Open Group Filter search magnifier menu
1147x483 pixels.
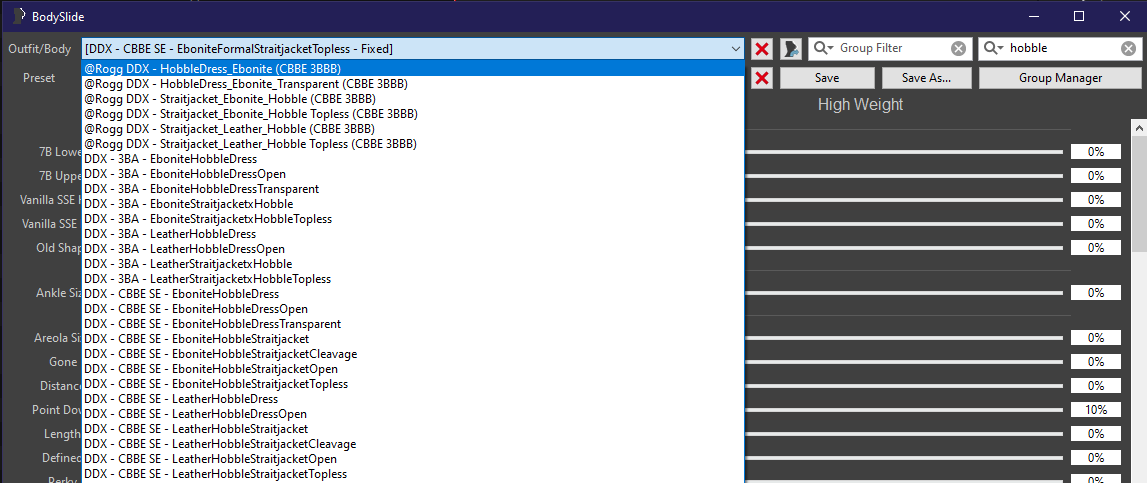pos(824,48)
